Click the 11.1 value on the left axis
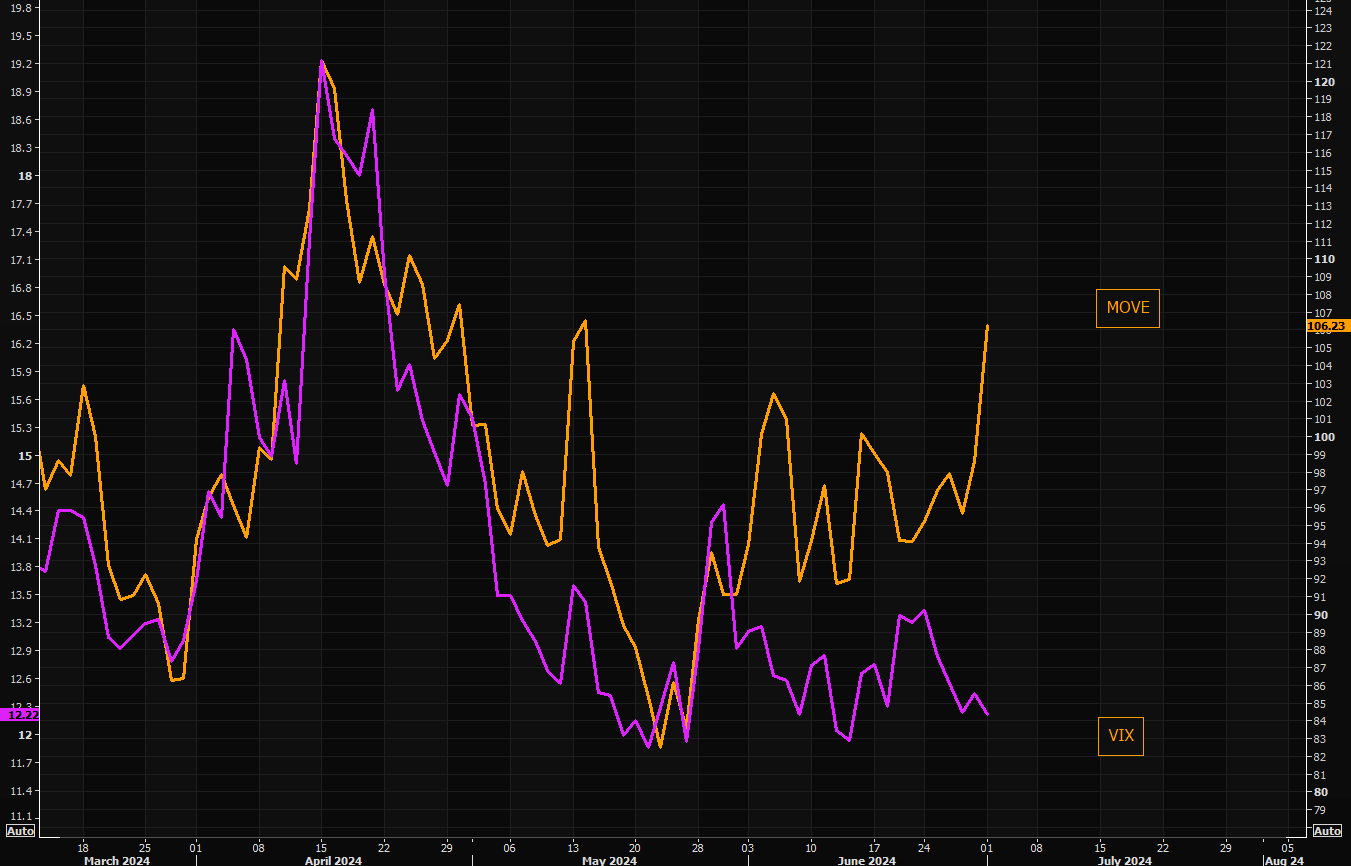The image size is (1351, 866). (20, 816)
